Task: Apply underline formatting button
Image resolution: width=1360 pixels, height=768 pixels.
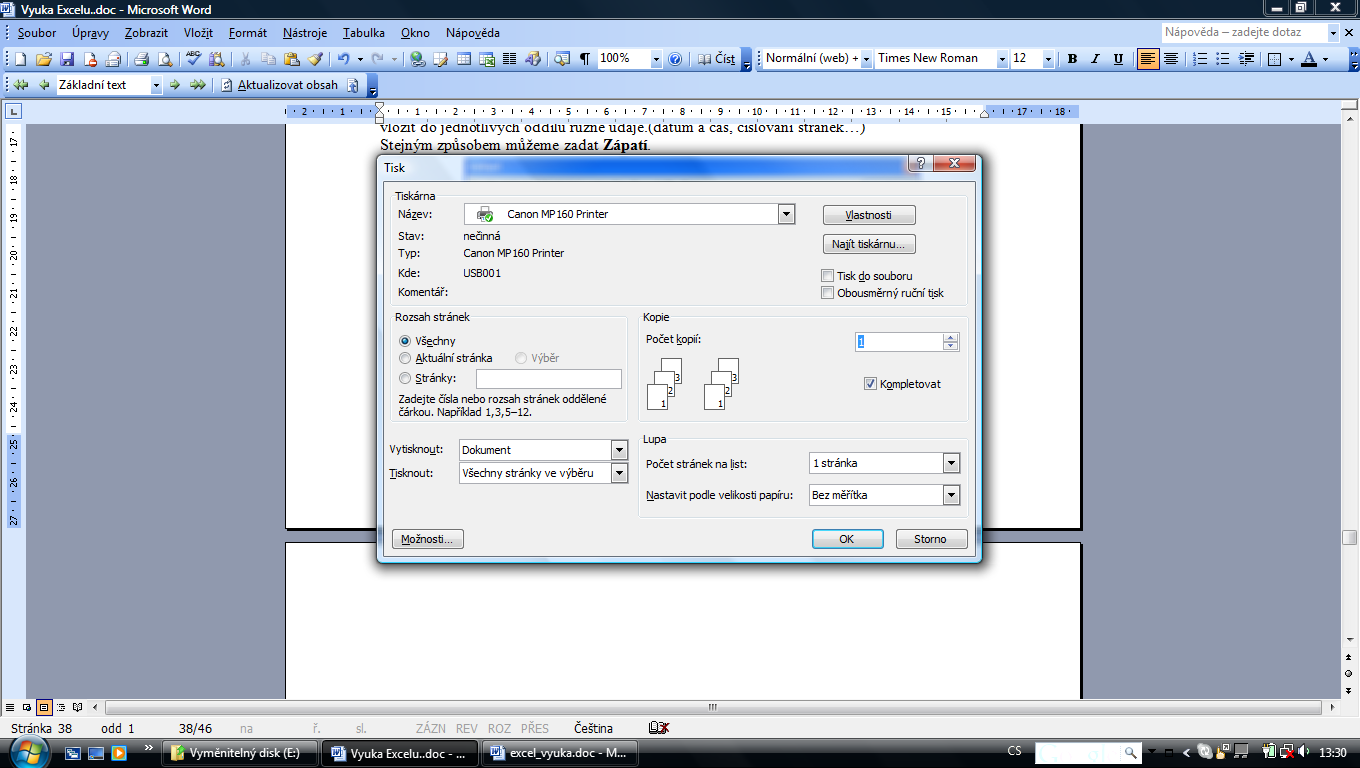Action: (x=1118, y=59)
